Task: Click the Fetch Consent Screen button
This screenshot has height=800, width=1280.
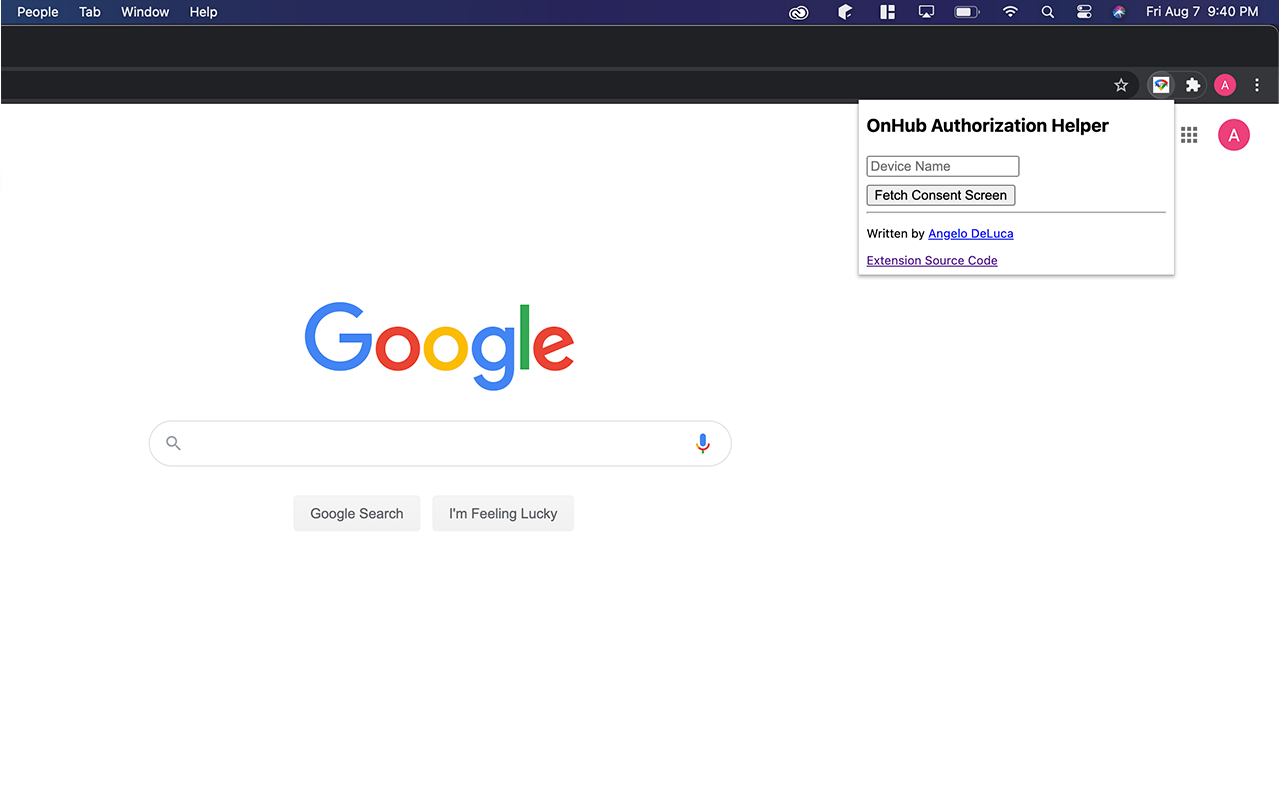Action: click(x=941, y=195)
